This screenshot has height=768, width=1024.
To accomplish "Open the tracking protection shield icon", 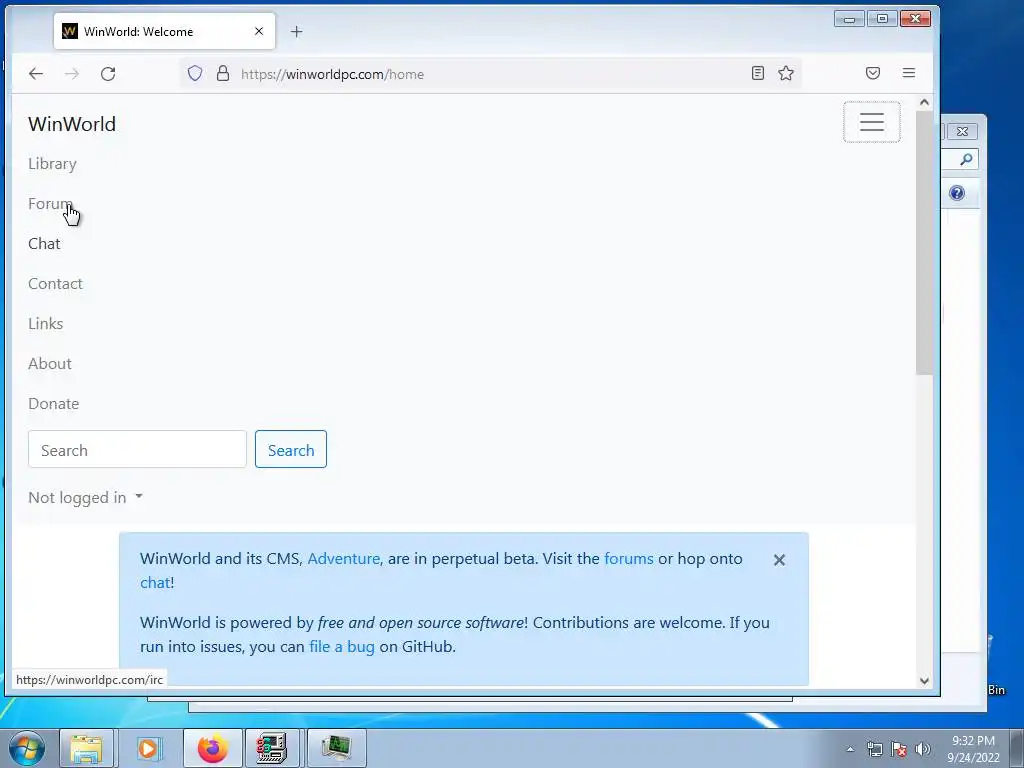I will tap(195, 73).
